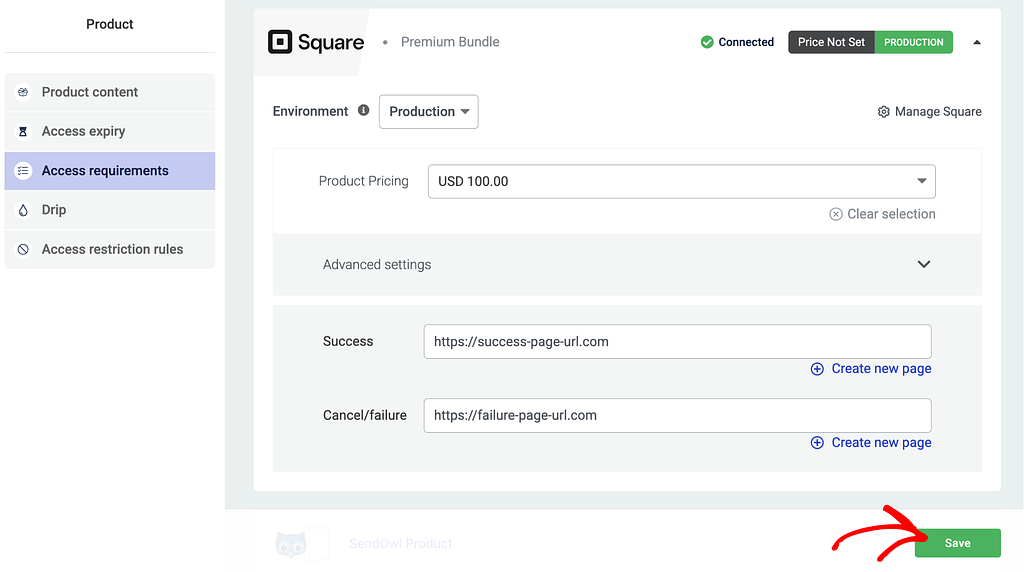Click the Square logo icon
The image size is (1024, 572).
[280, 42]
